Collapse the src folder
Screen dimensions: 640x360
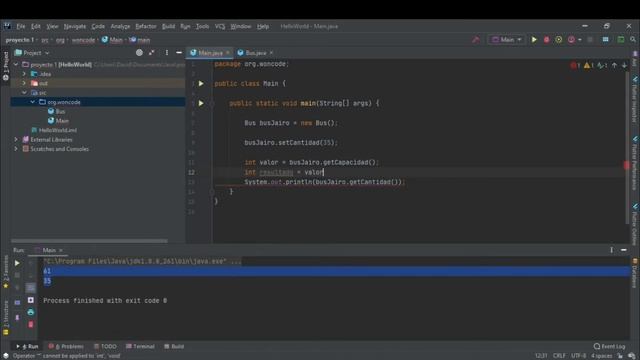coord(24,93)
